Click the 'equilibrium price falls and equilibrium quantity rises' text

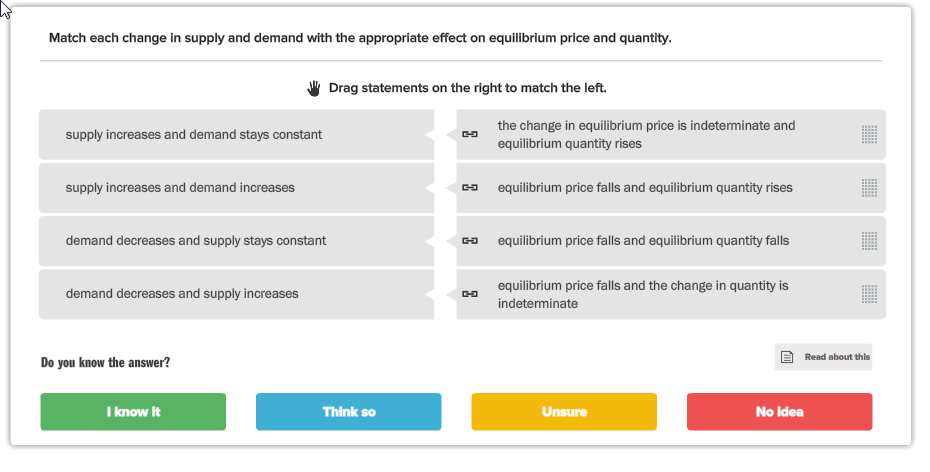click(645, 188)
